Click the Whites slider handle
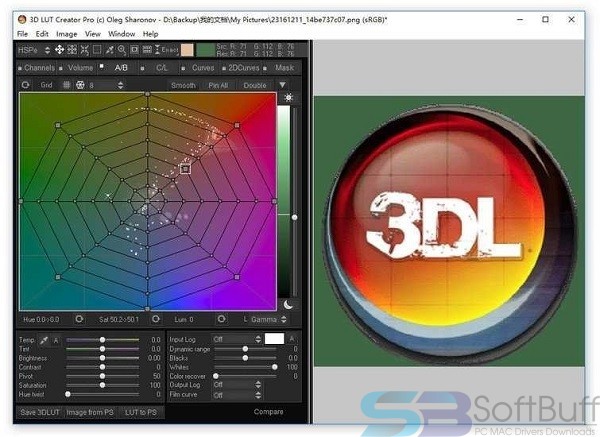The width and height of the screenshot is (600, 437). [x=275, y=367]
